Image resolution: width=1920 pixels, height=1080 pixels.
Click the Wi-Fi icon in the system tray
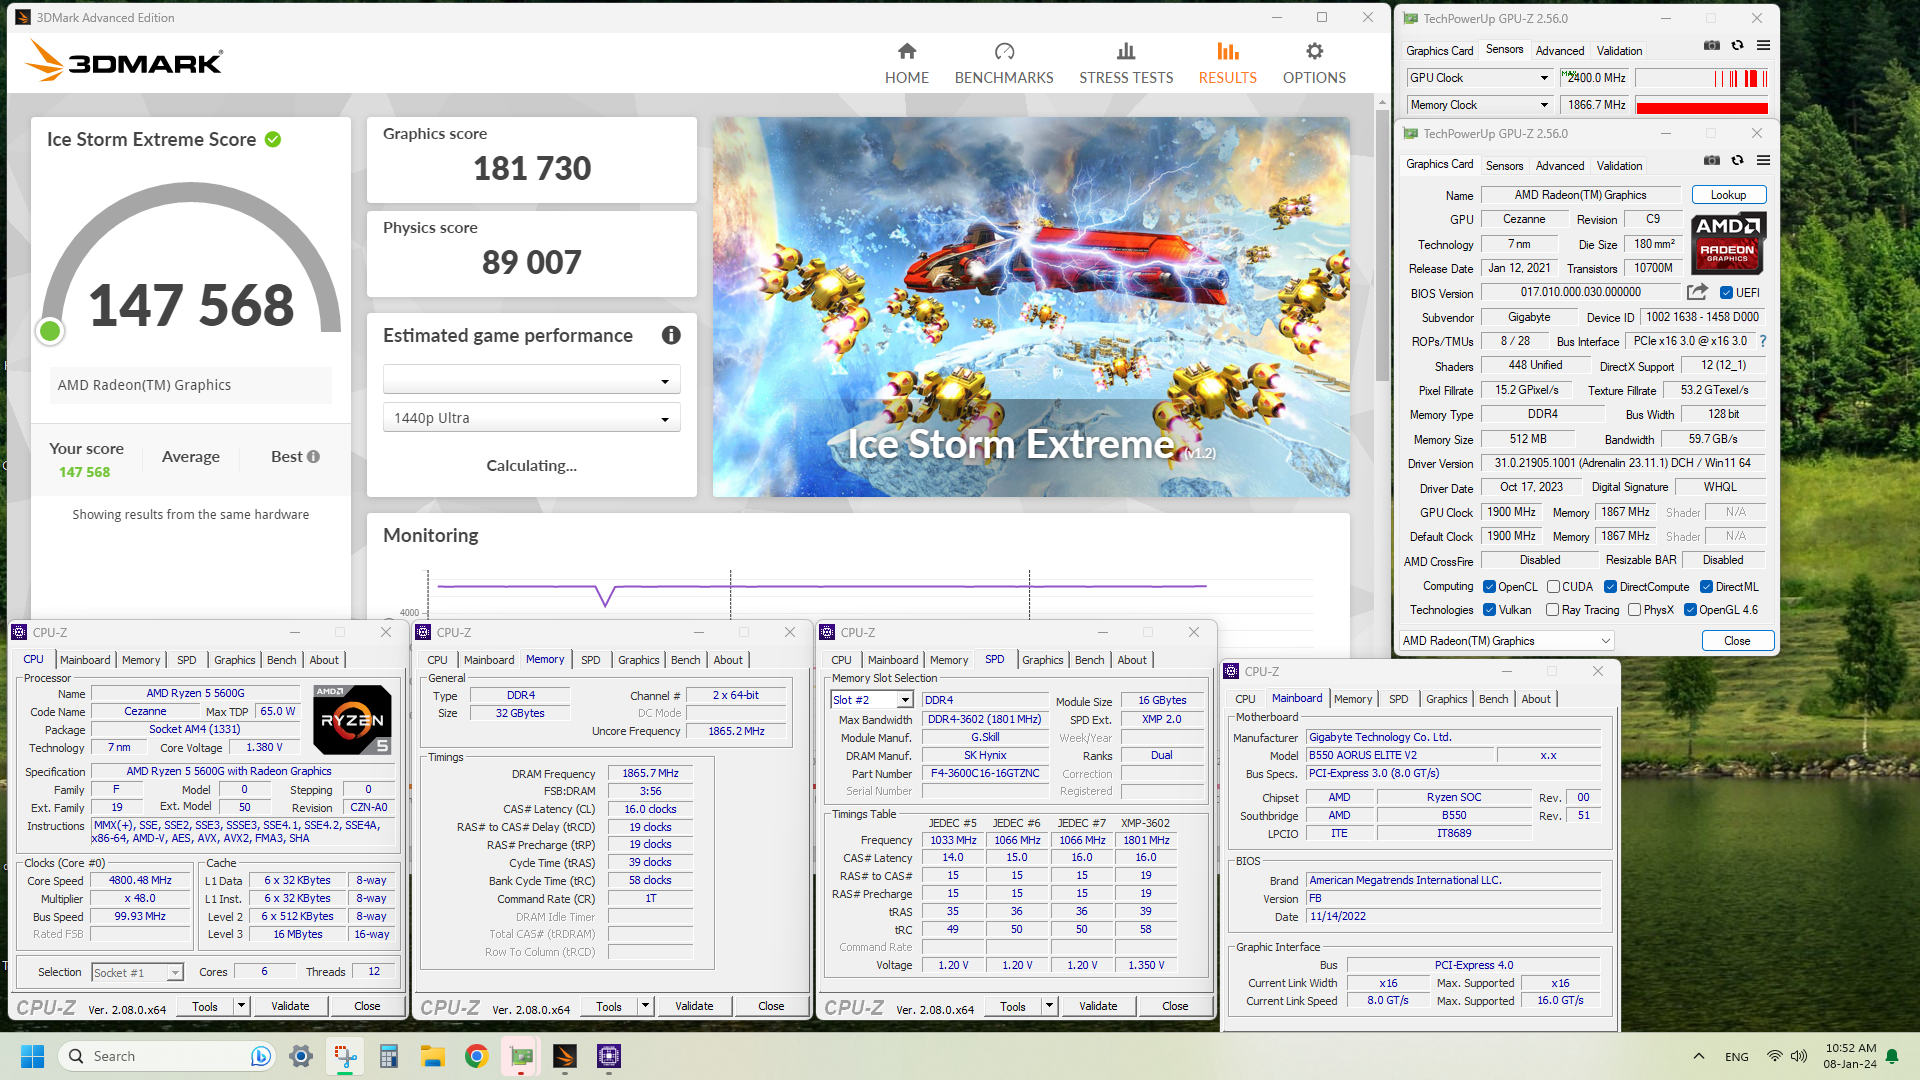click(x=1774, y=1056)
